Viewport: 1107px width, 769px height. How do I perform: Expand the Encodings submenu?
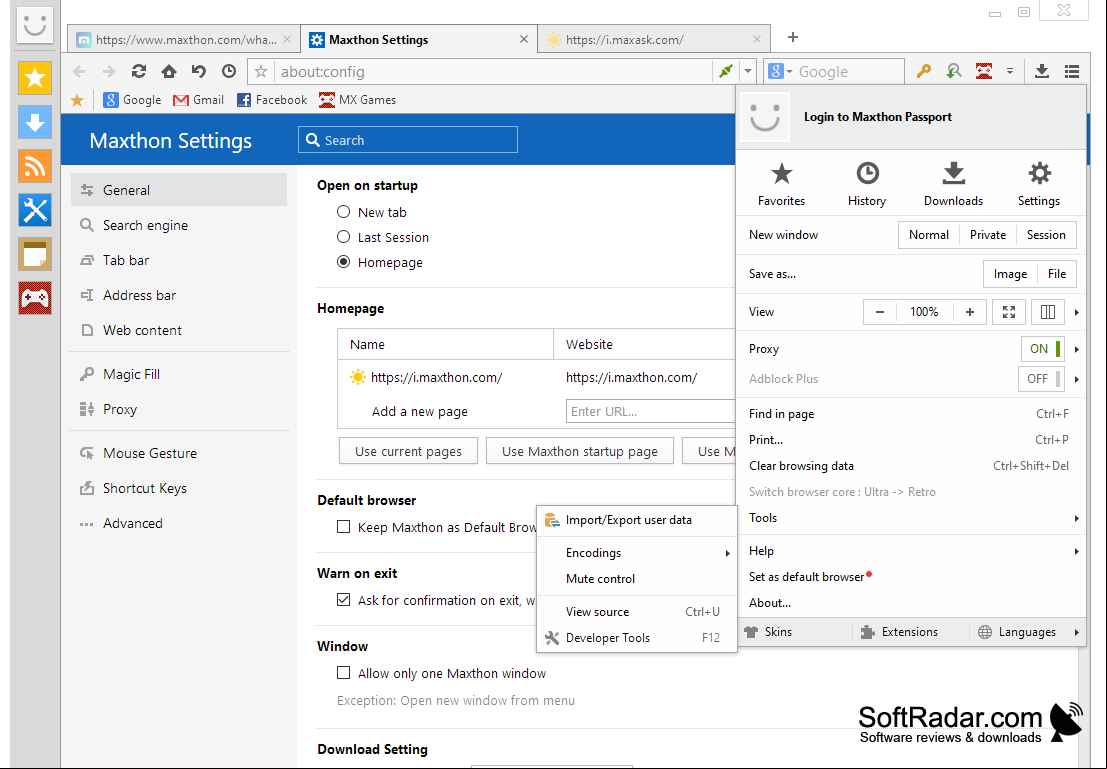coord(637,553)
